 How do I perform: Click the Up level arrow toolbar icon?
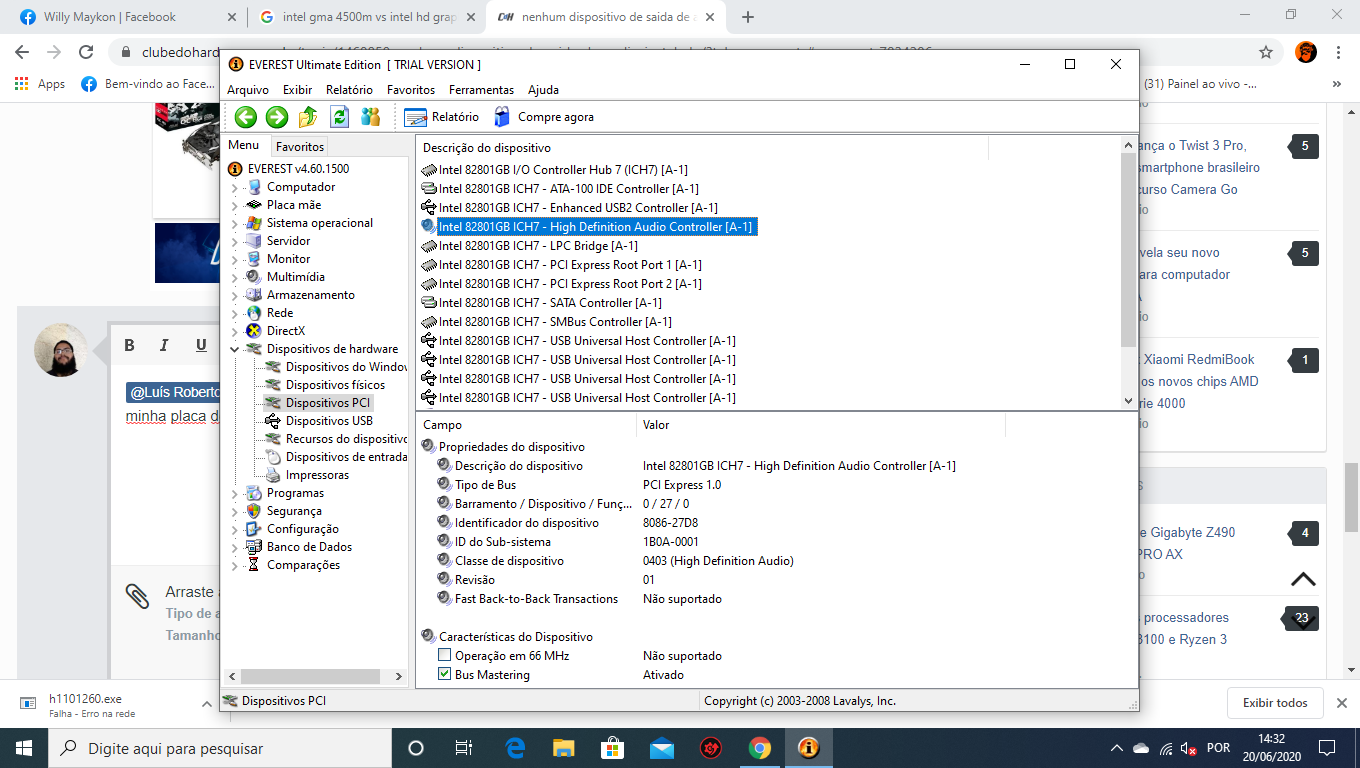[x=308, y=117]
